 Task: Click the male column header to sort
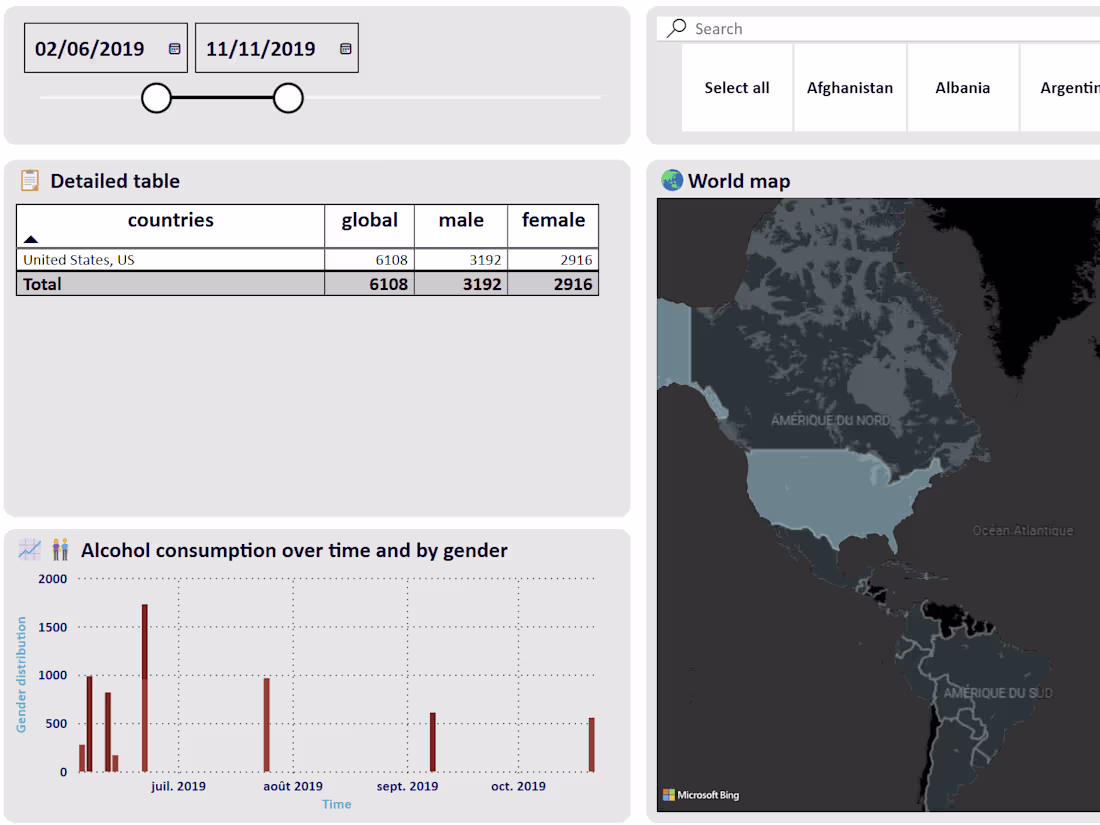[x=460, y=220]
